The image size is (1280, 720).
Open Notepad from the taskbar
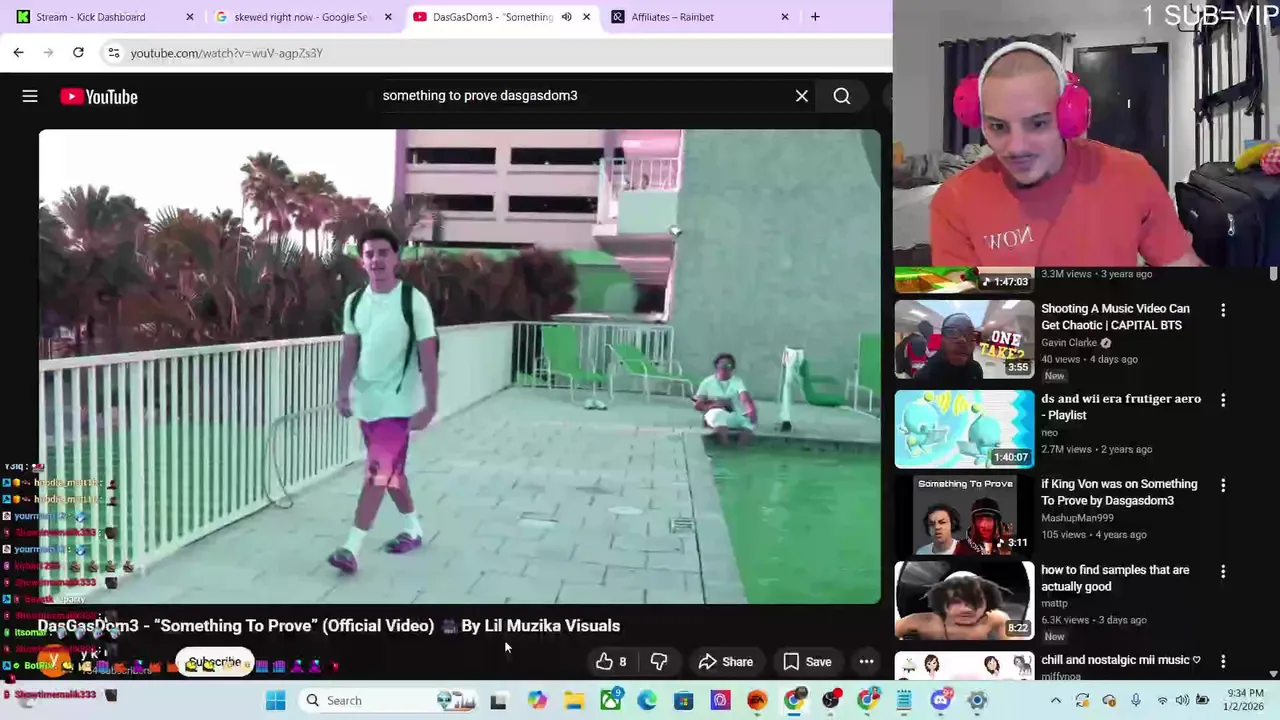[x=904, y=700]
